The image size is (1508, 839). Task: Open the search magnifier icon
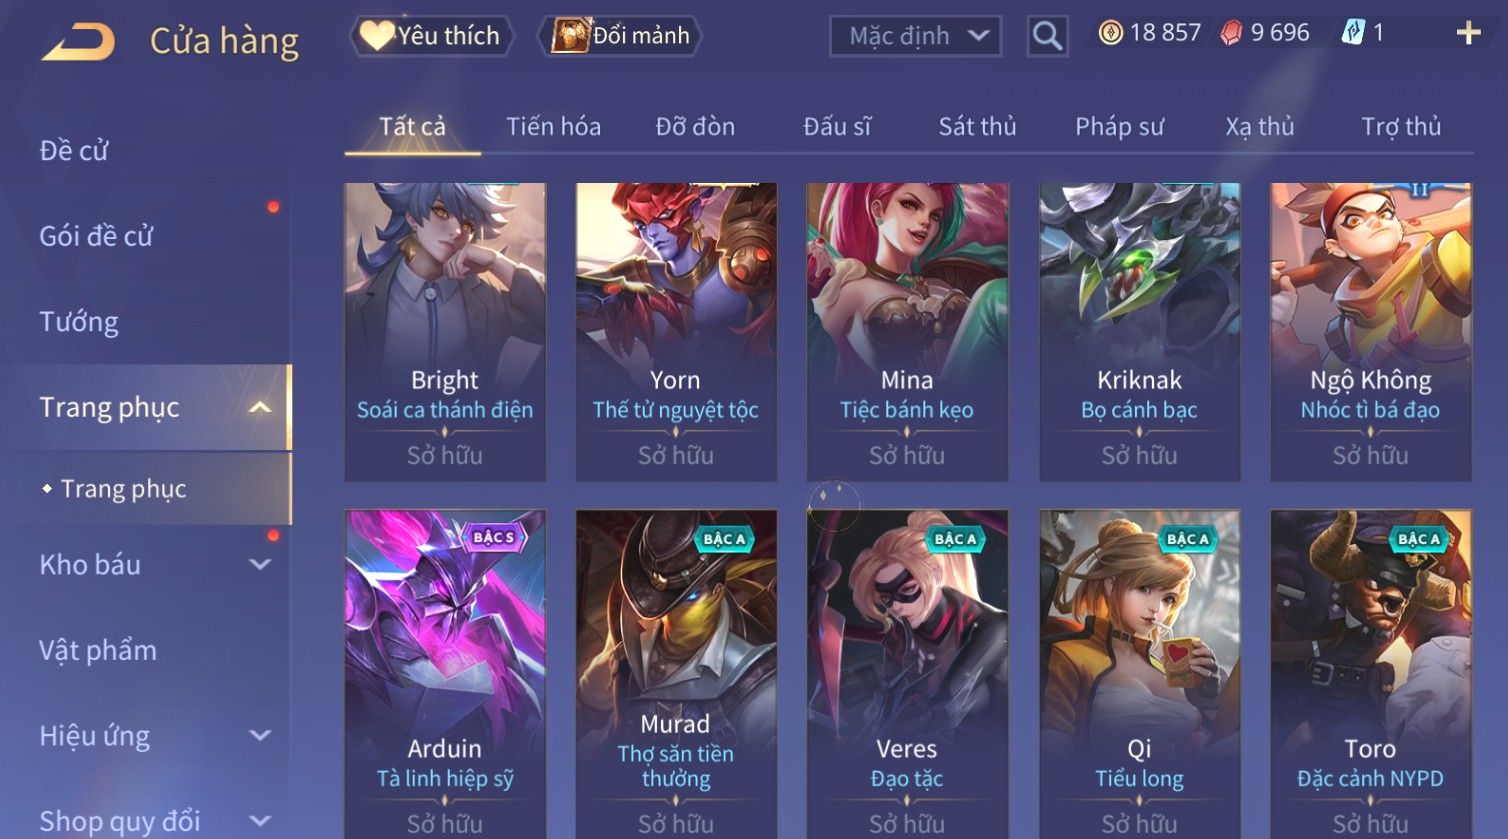pos(1047,36)
